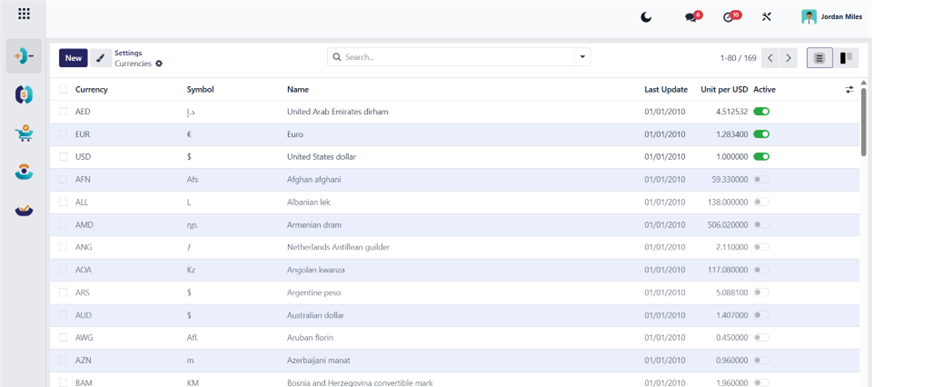Switch to list view
The image size is (950, 387).
tap(820, 58)
